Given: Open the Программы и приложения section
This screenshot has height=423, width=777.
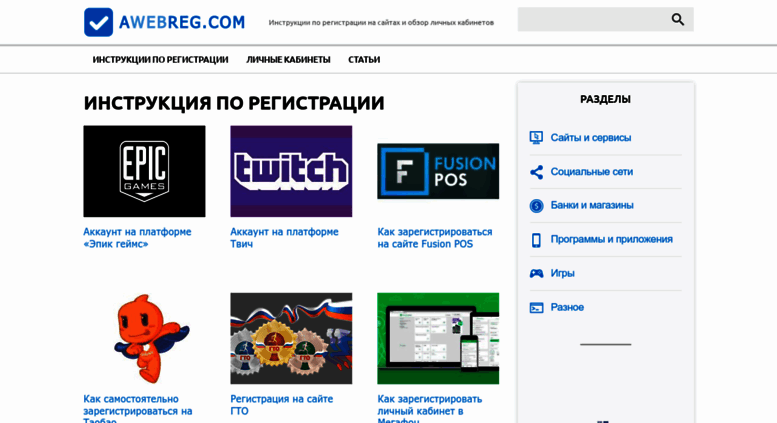Looking at the screenshot, I should [x=611, y=239].
